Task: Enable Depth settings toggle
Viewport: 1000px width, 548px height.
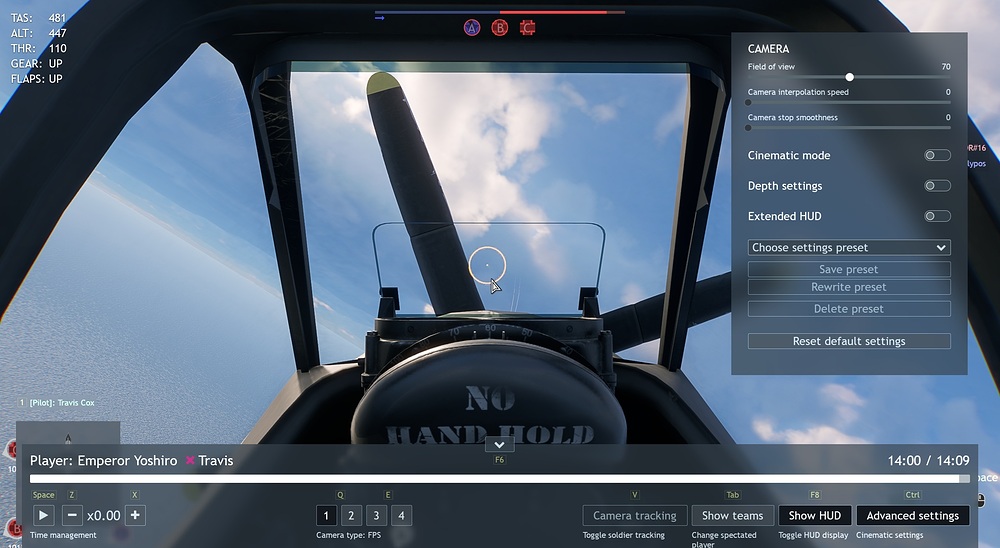Action: click(x=938, y=186)
